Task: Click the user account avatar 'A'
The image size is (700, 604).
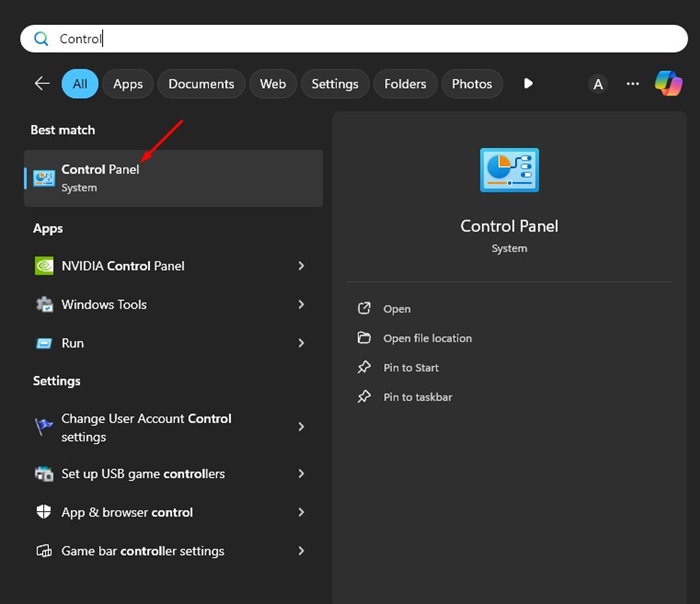Action: [598, 84]
